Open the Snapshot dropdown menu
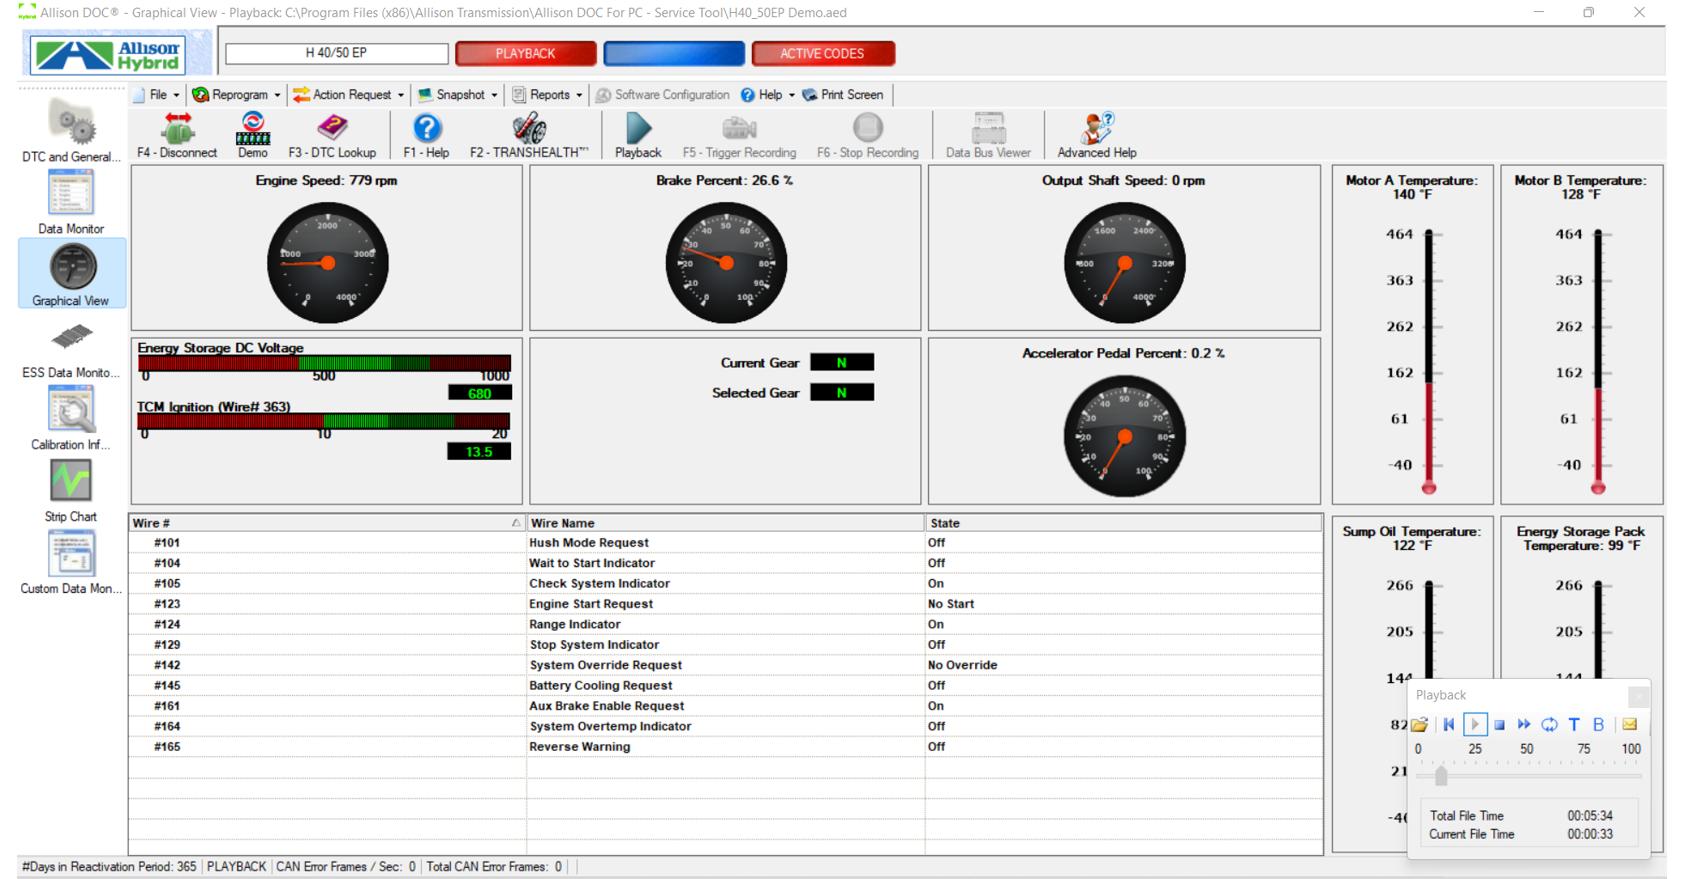Image resolution: width=1683 pixels, height=879 pixels. point(457,95)
